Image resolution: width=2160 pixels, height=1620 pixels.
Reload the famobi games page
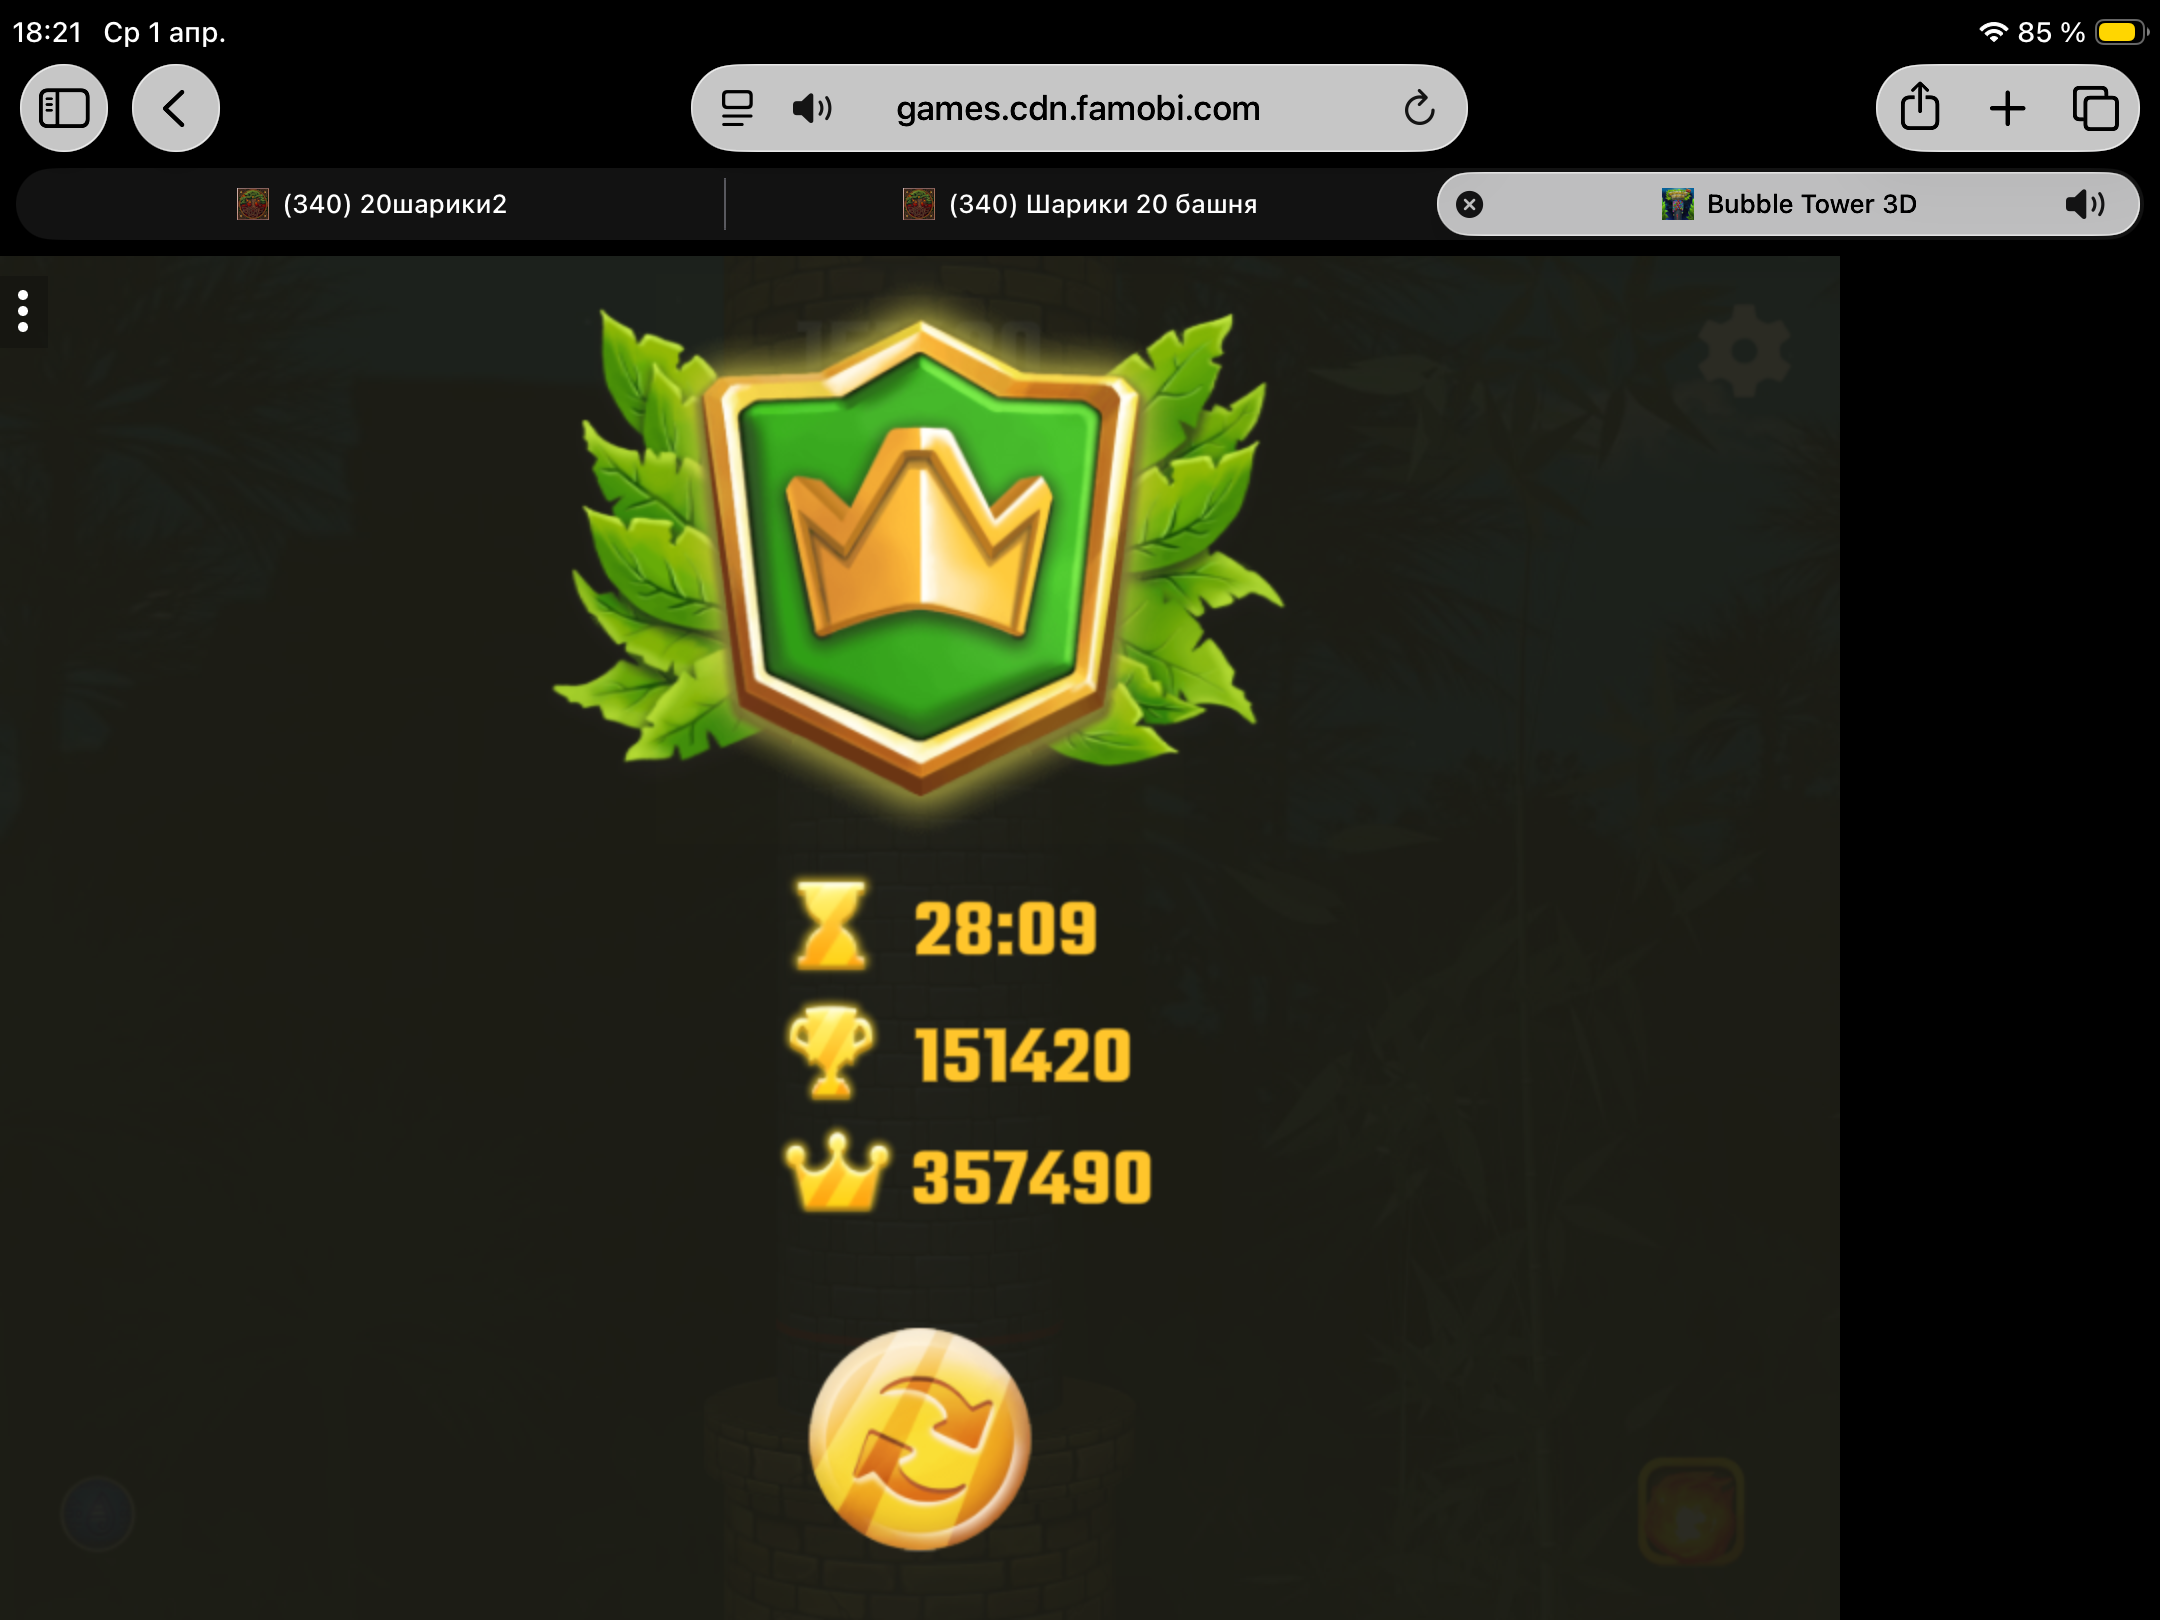[1419, 108]
